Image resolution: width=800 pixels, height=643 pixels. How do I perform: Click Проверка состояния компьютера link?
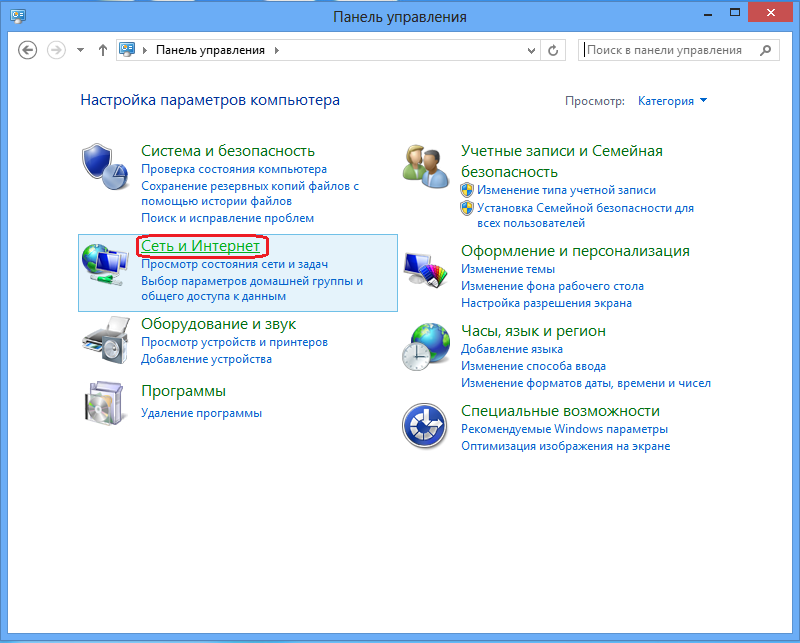(234, 169)
